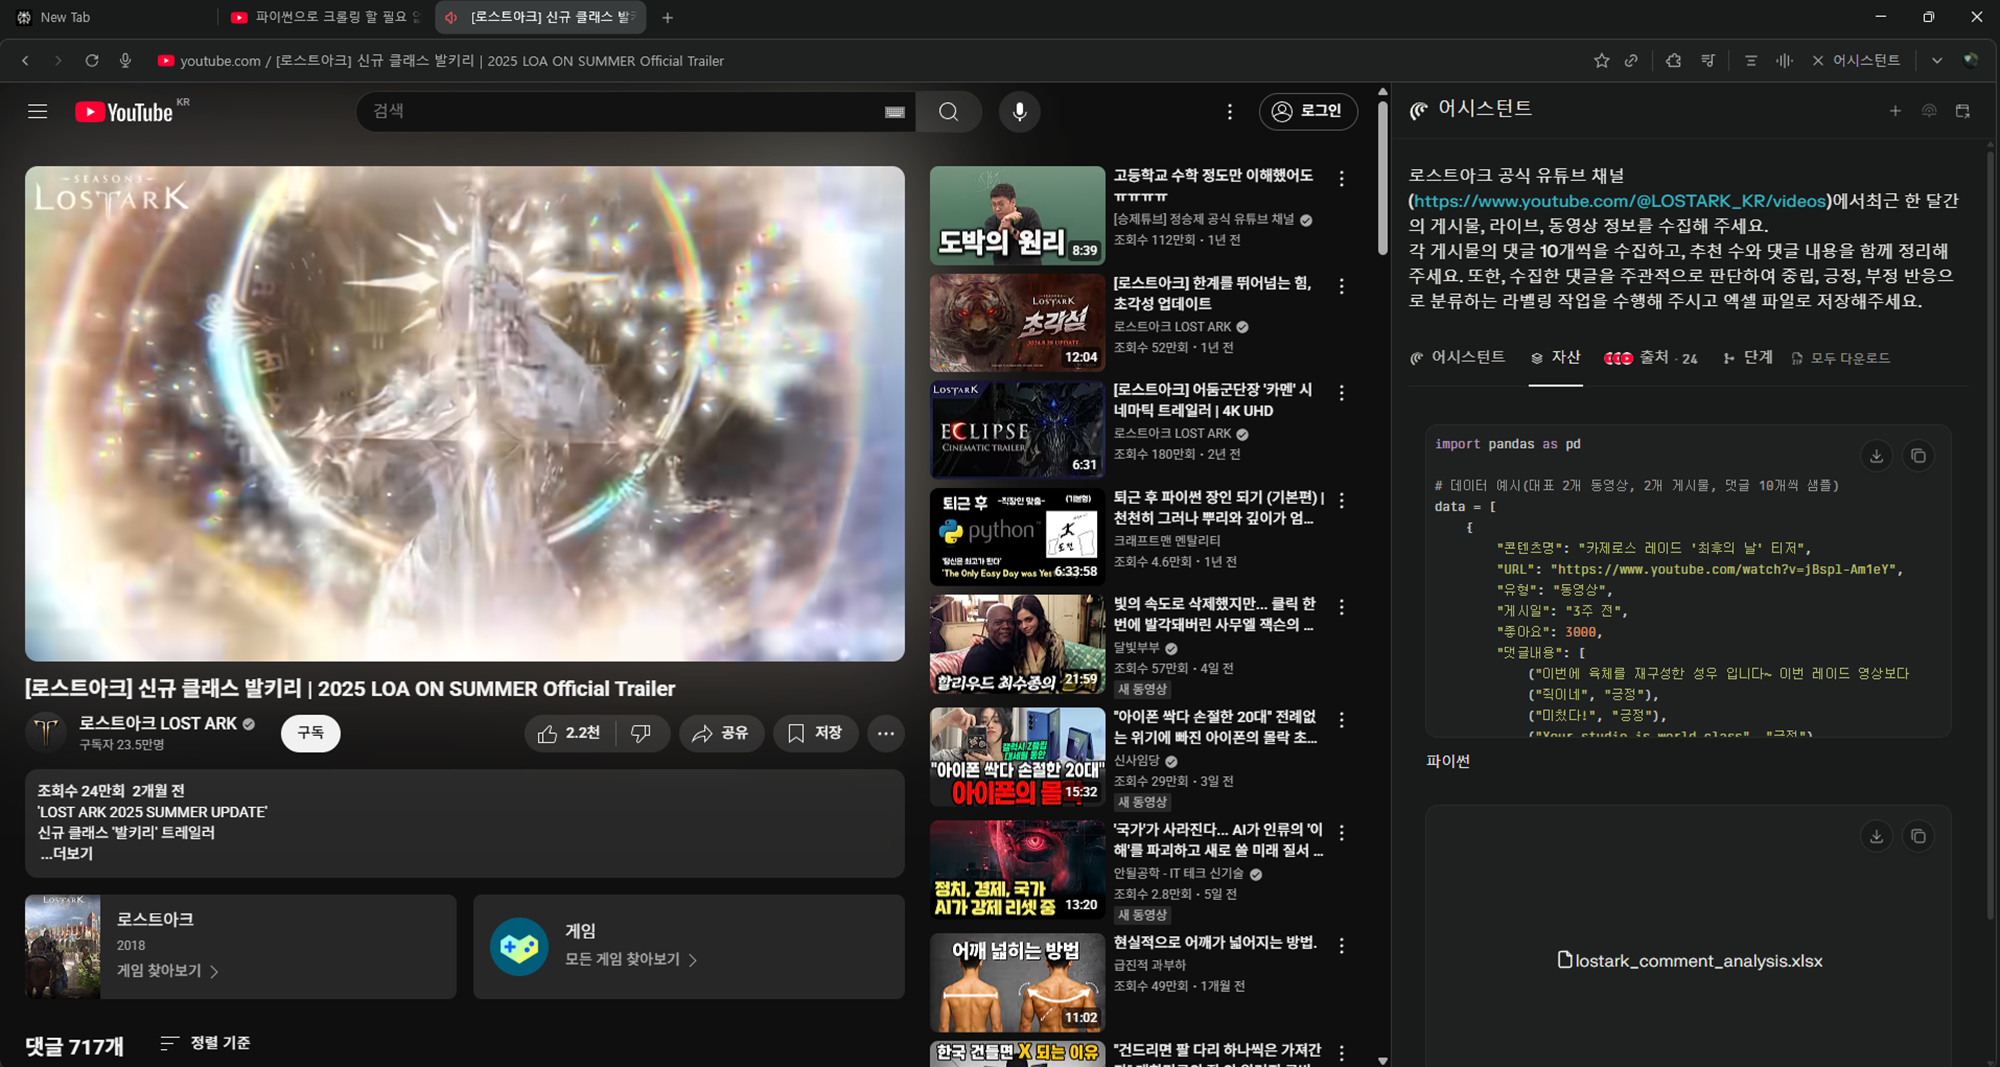Open the browser extensions puzzle icon

tap(1673, 61)
